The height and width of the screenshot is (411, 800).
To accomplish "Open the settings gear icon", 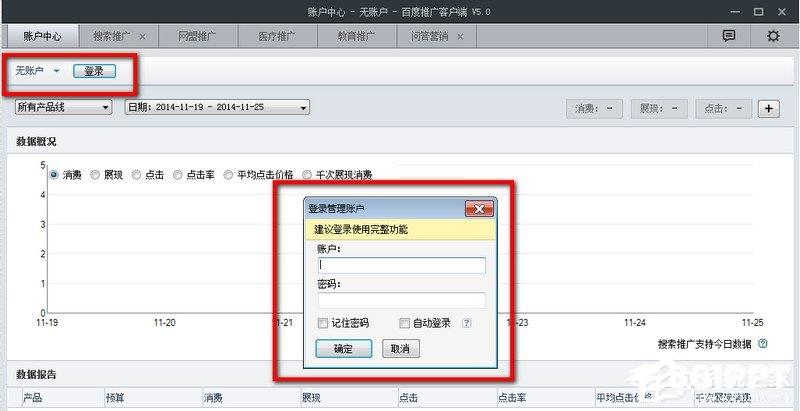I will [x=773, y=36].
